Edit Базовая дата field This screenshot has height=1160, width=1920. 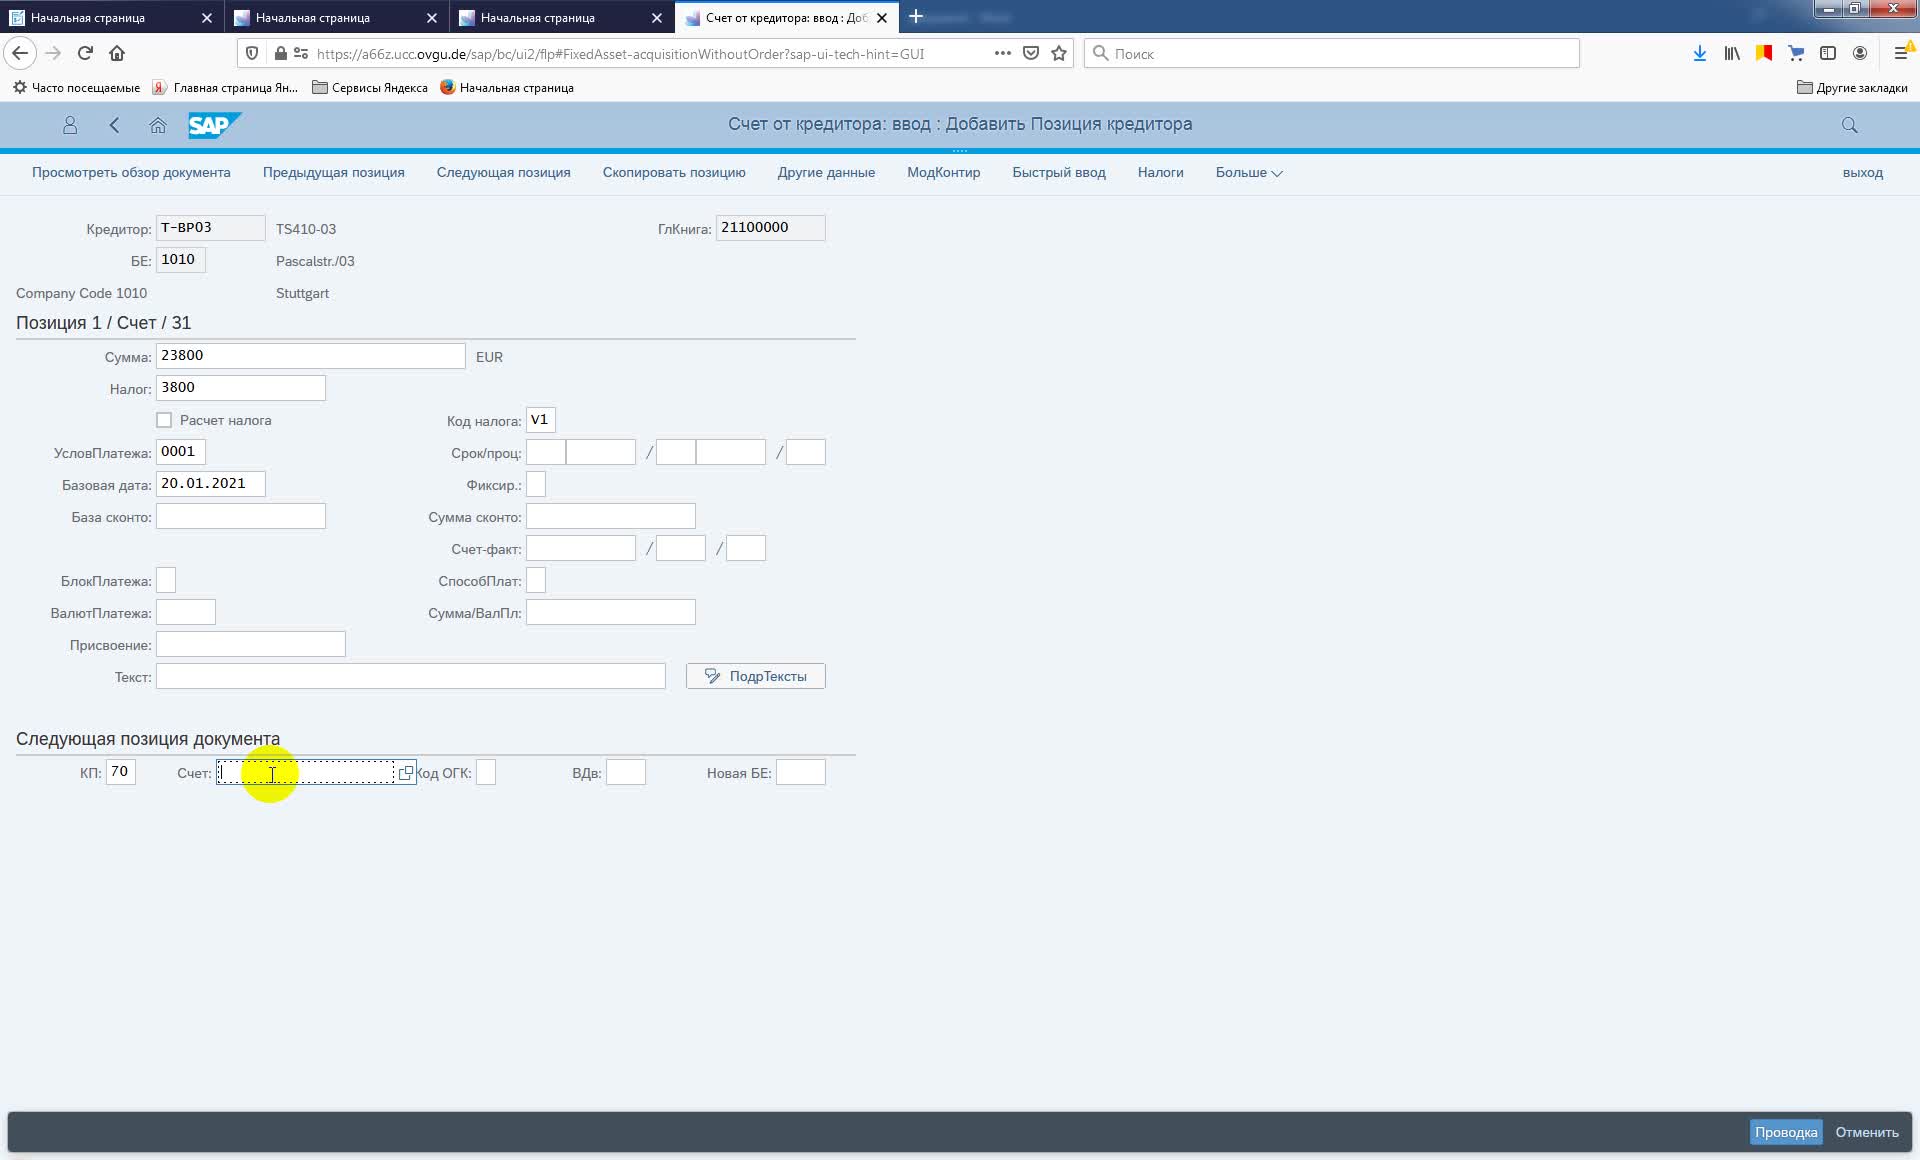pyautogui.click(x=210, y=484)
